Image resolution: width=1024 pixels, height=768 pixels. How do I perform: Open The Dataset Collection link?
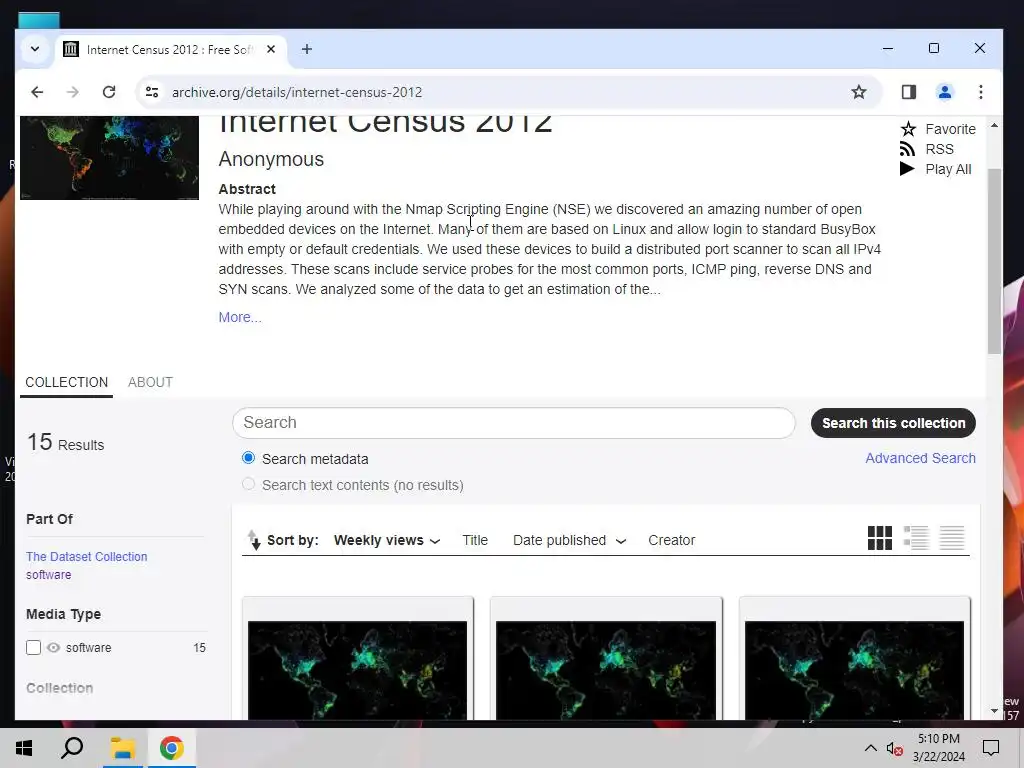86,556
